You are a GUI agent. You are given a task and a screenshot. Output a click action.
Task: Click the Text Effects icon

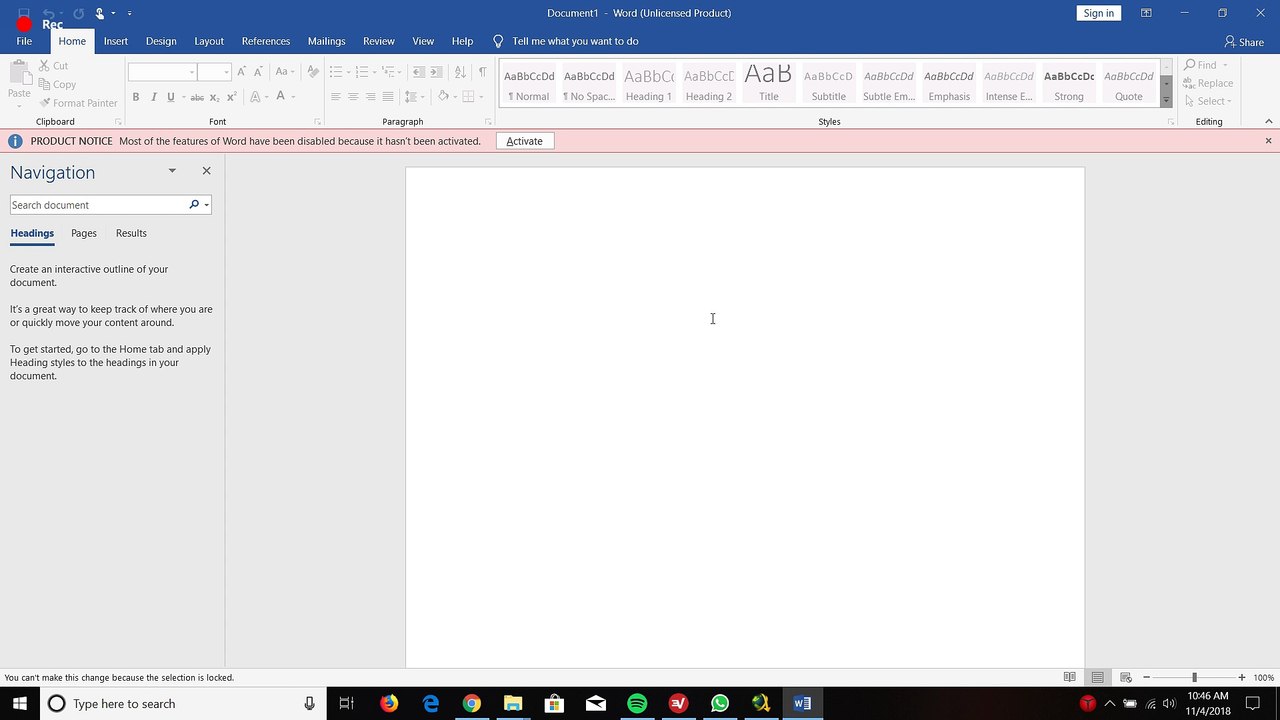pyautogui.click(x=255, y=97)
